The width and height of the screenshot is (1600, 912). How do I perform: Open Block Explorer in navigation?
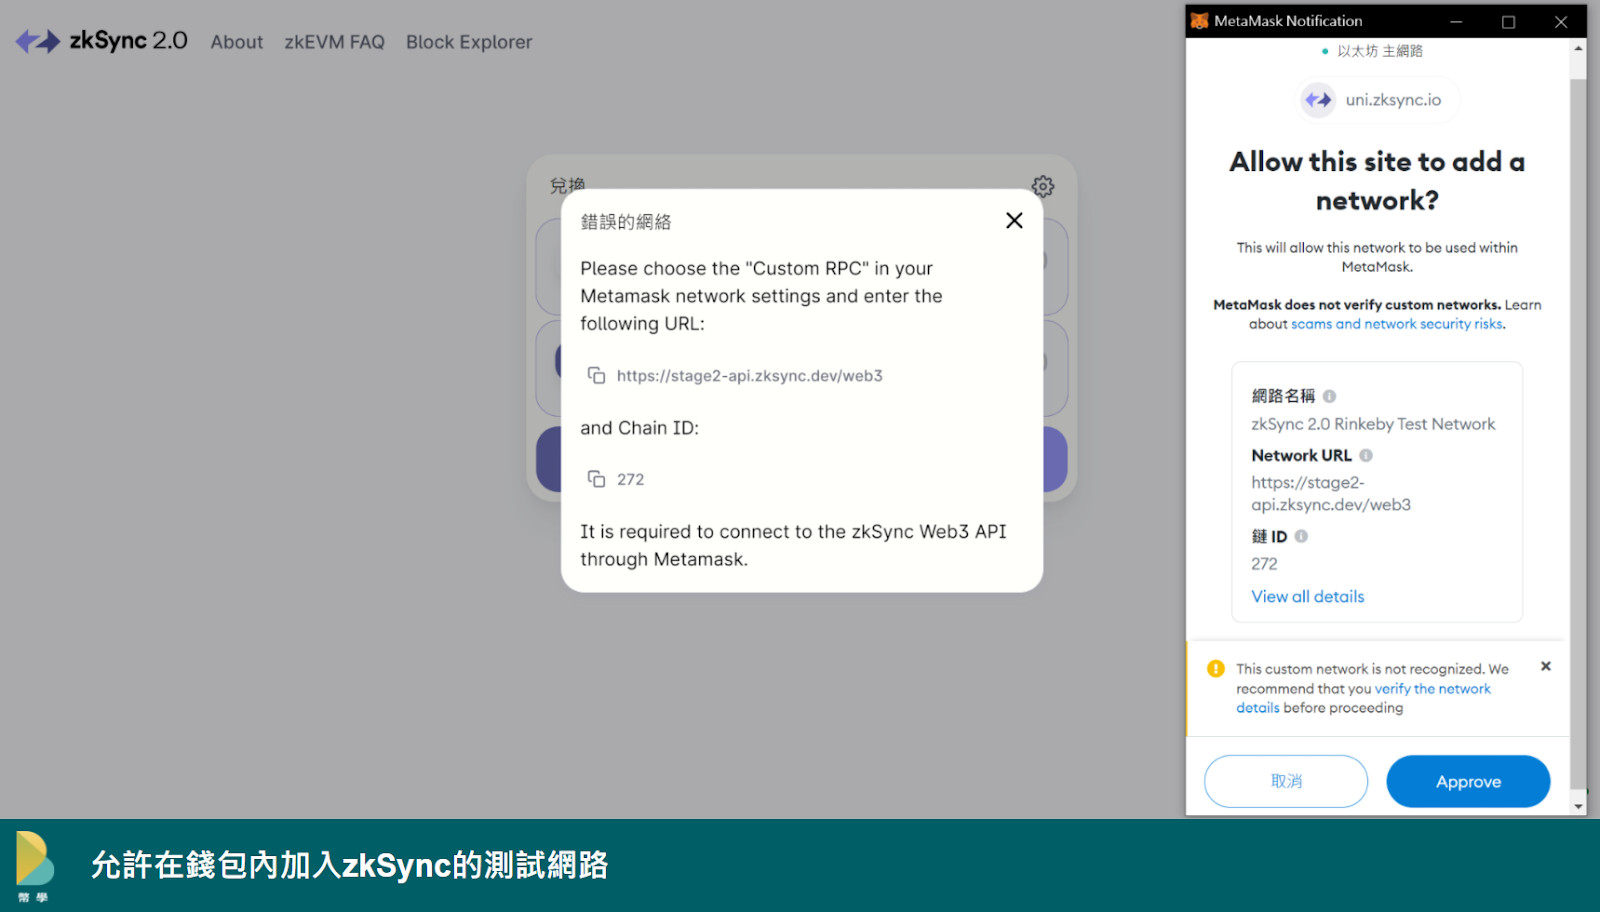[x=469, y=42]
